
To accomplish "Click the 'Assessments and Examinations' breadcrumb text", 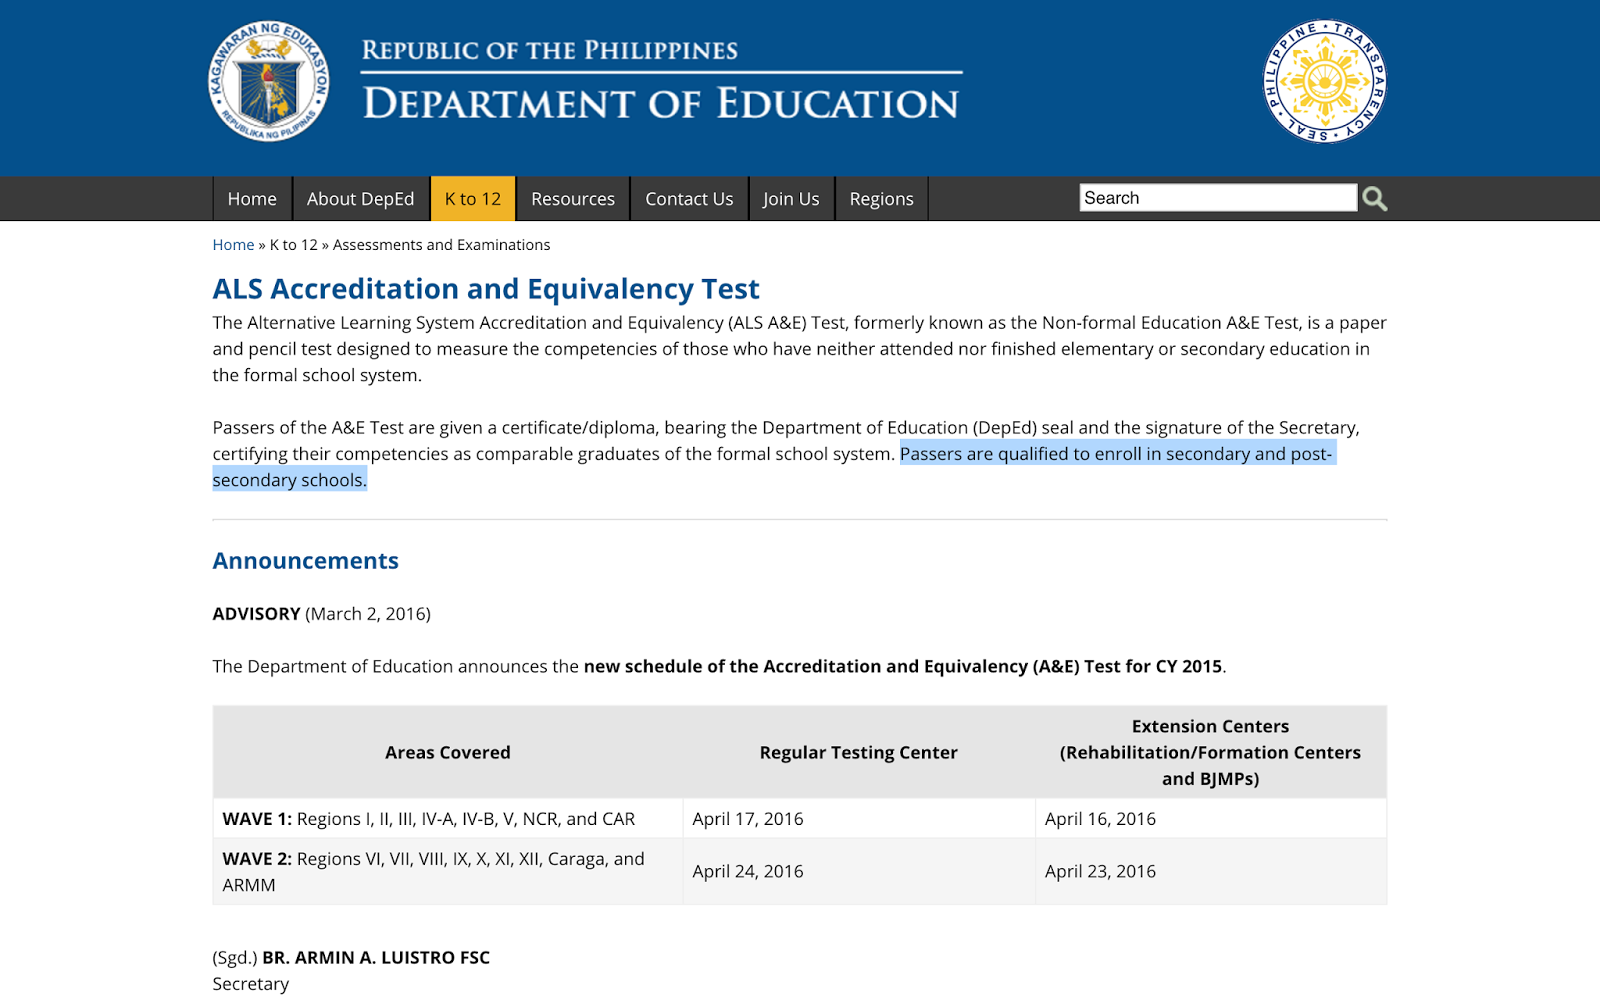I will [441, 245].
